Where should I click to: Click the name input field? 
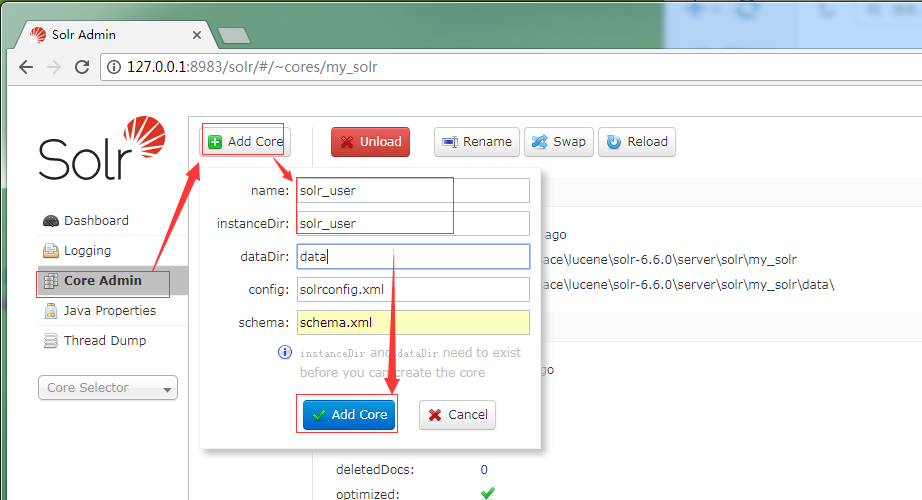[x=413, y=191]
